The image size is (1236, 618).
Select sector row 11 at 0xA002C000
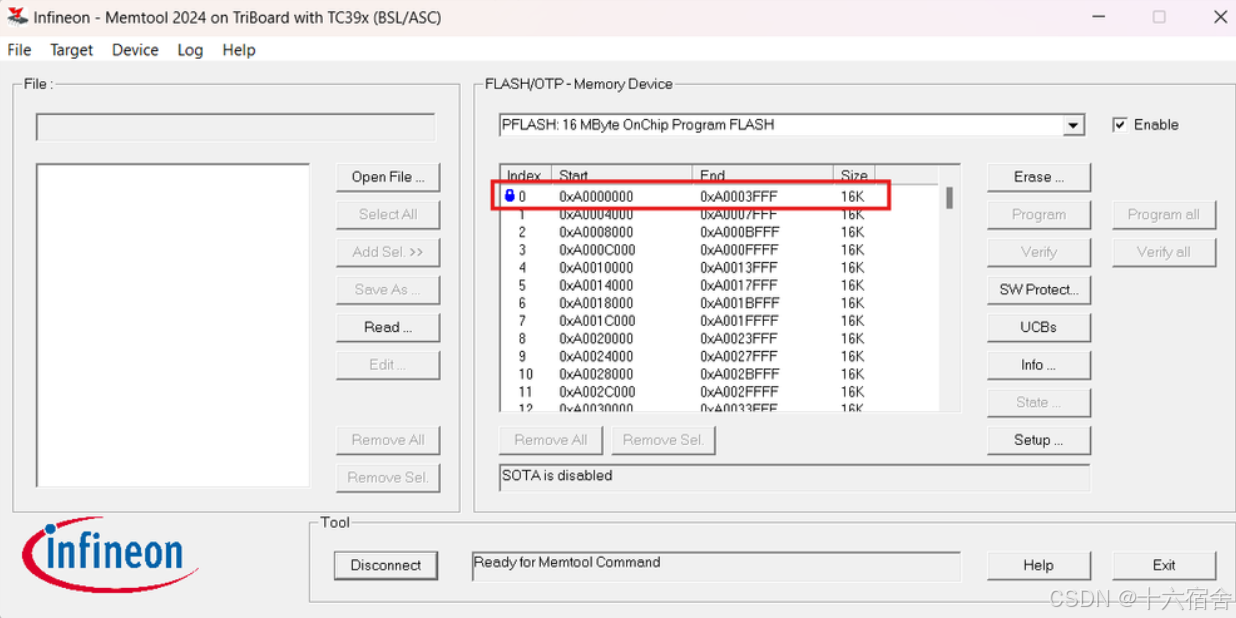[x=720, y=392]
